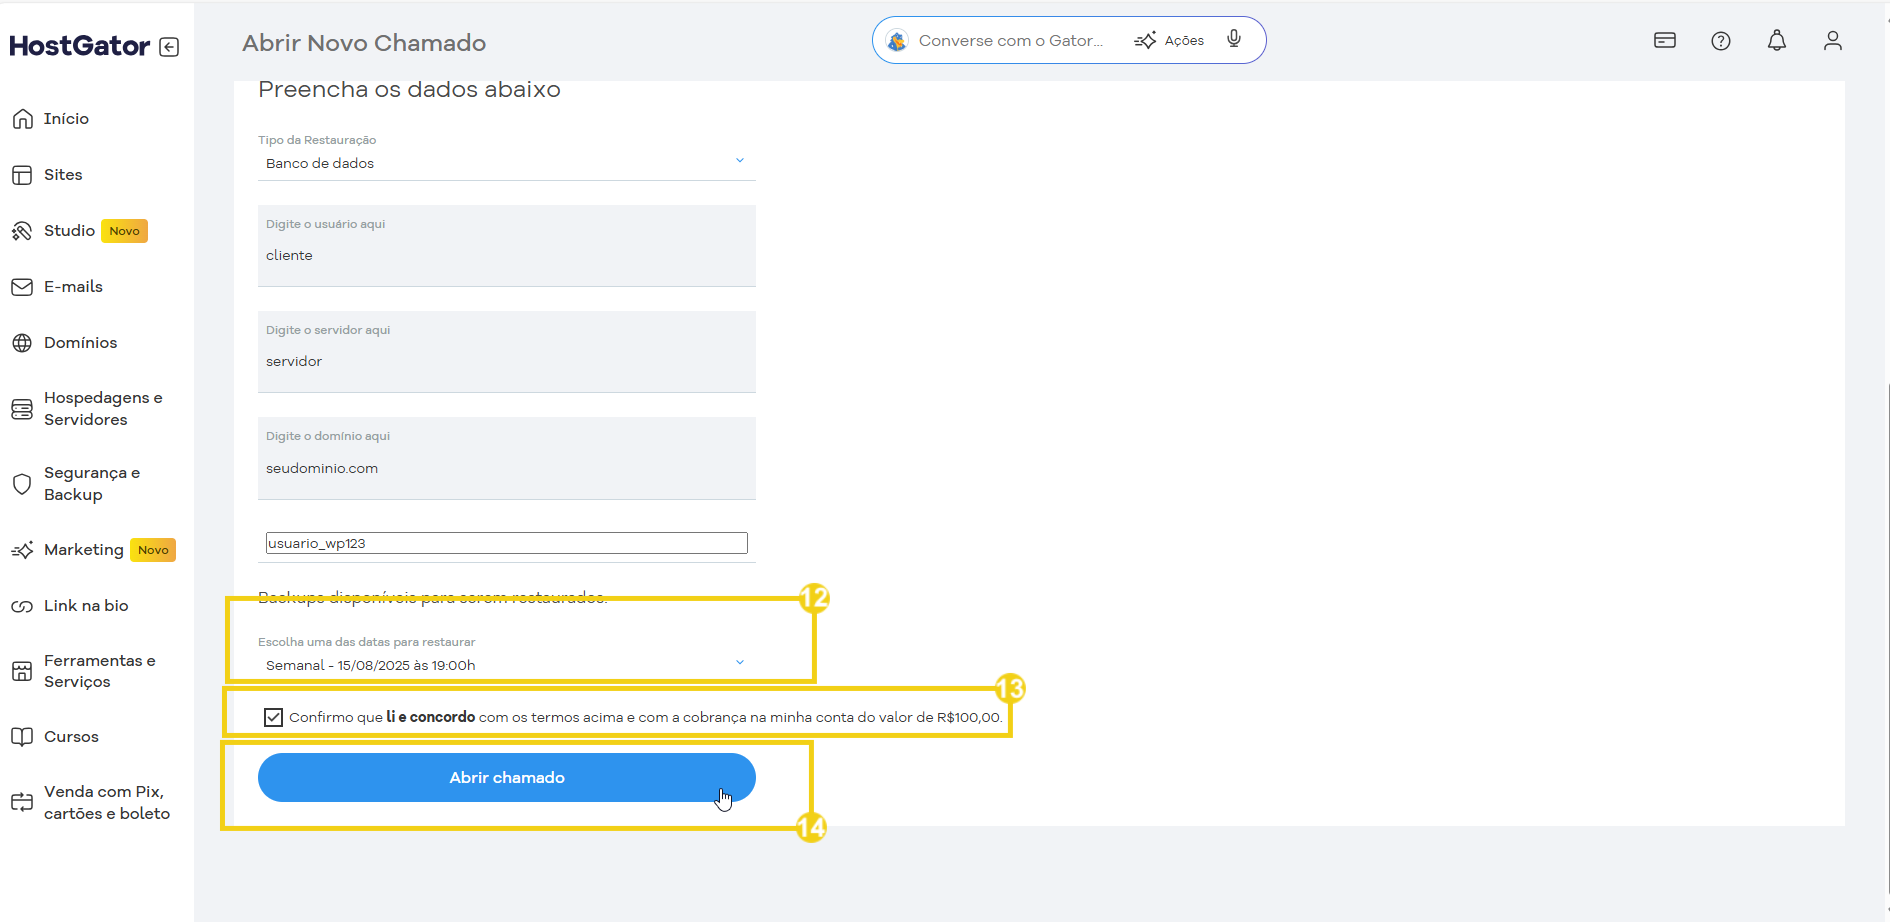Open the E-mails menu item
This screenshot has width=1890, height=922.
tap(73, 287)
